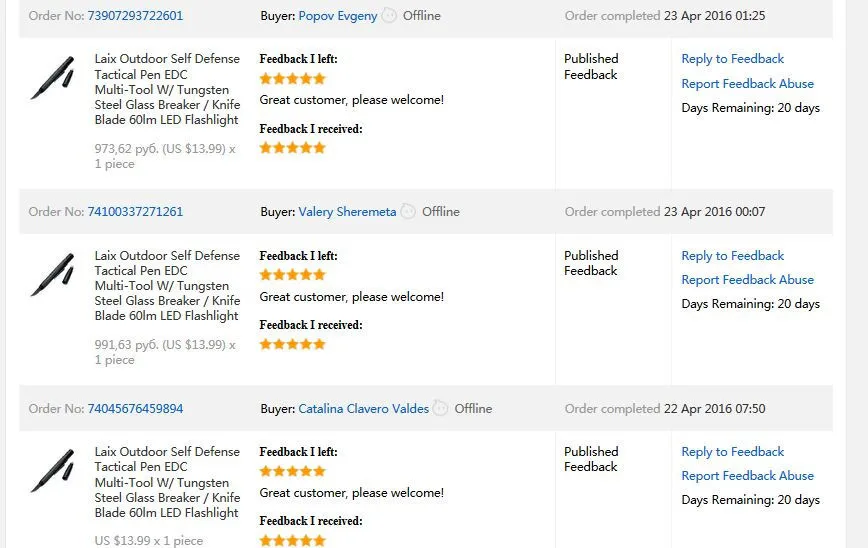
Task: Click received star rating in first order
Action: 292,148
